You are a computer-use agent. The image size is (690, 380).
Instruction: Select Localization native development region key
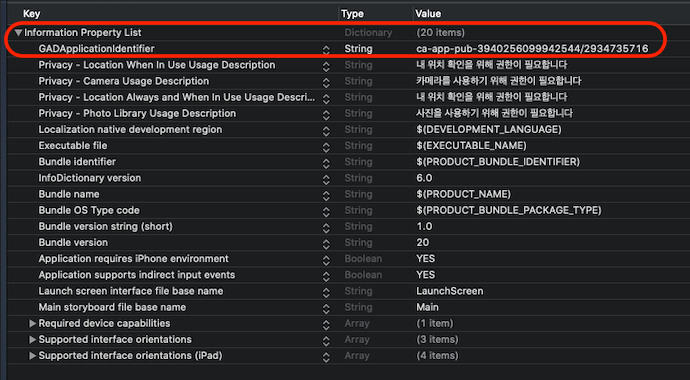130,130
